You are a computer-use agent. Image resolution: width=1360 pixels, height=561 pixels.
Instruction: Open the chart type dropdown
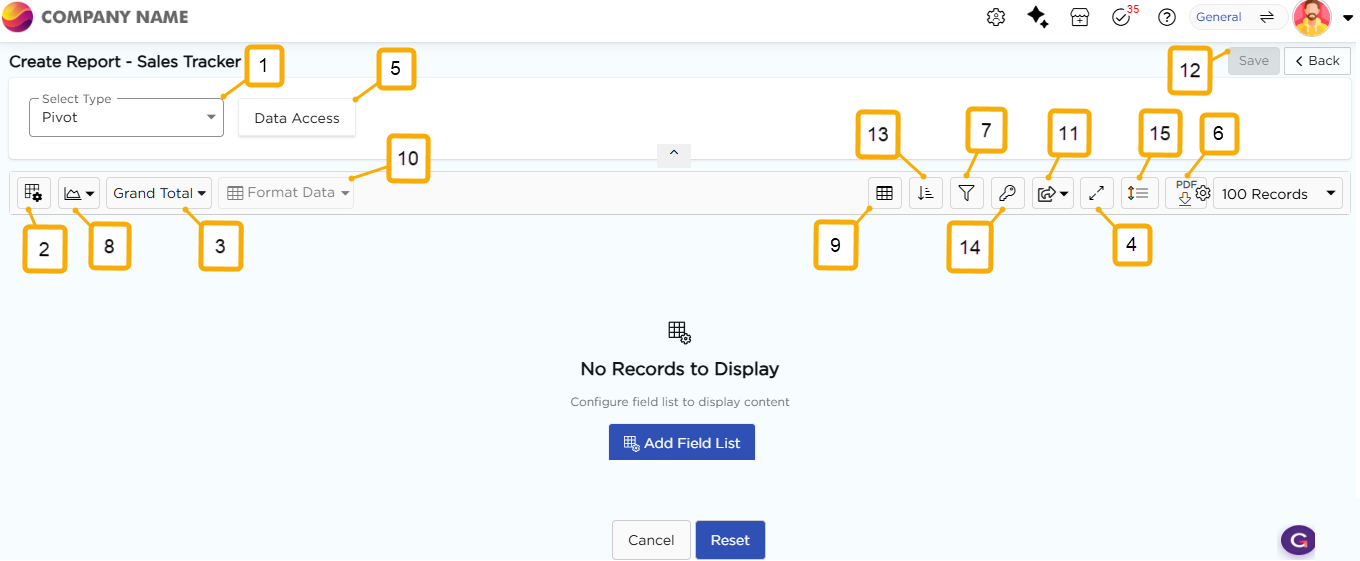tap(79, 193)
